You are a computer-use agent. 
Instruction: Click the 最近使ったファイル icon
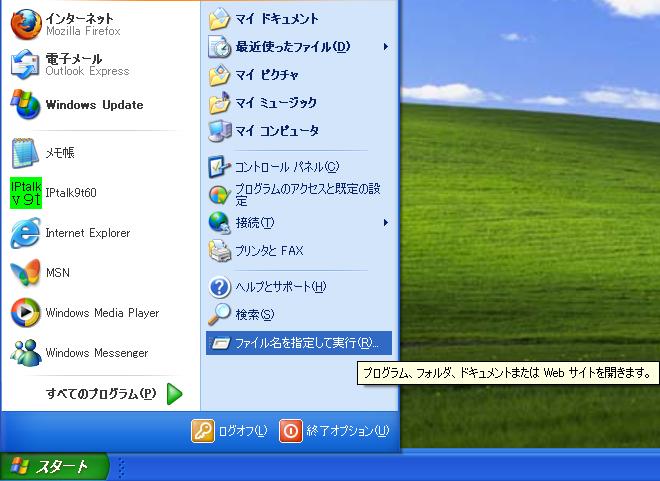[x=219, y=47]
